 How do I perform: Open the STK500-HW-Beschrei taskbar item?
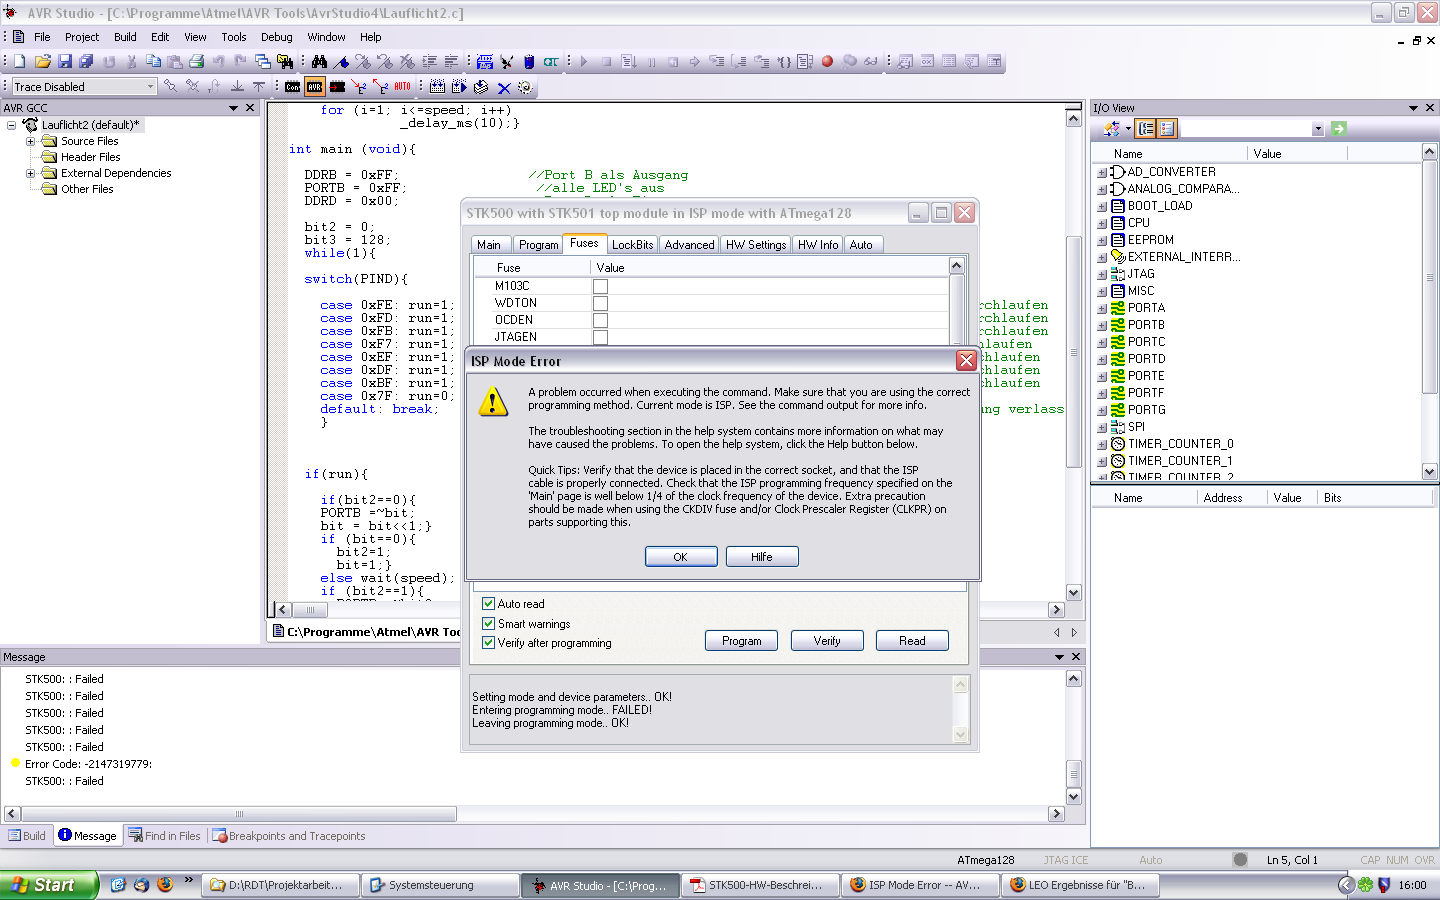760,885
